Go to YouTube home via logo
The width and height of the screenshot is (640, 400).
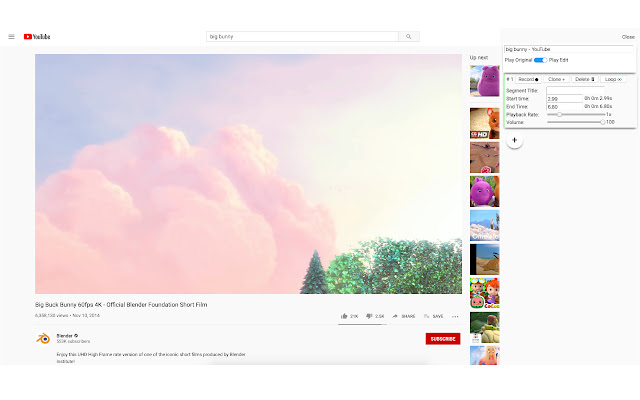click(37, 37)
